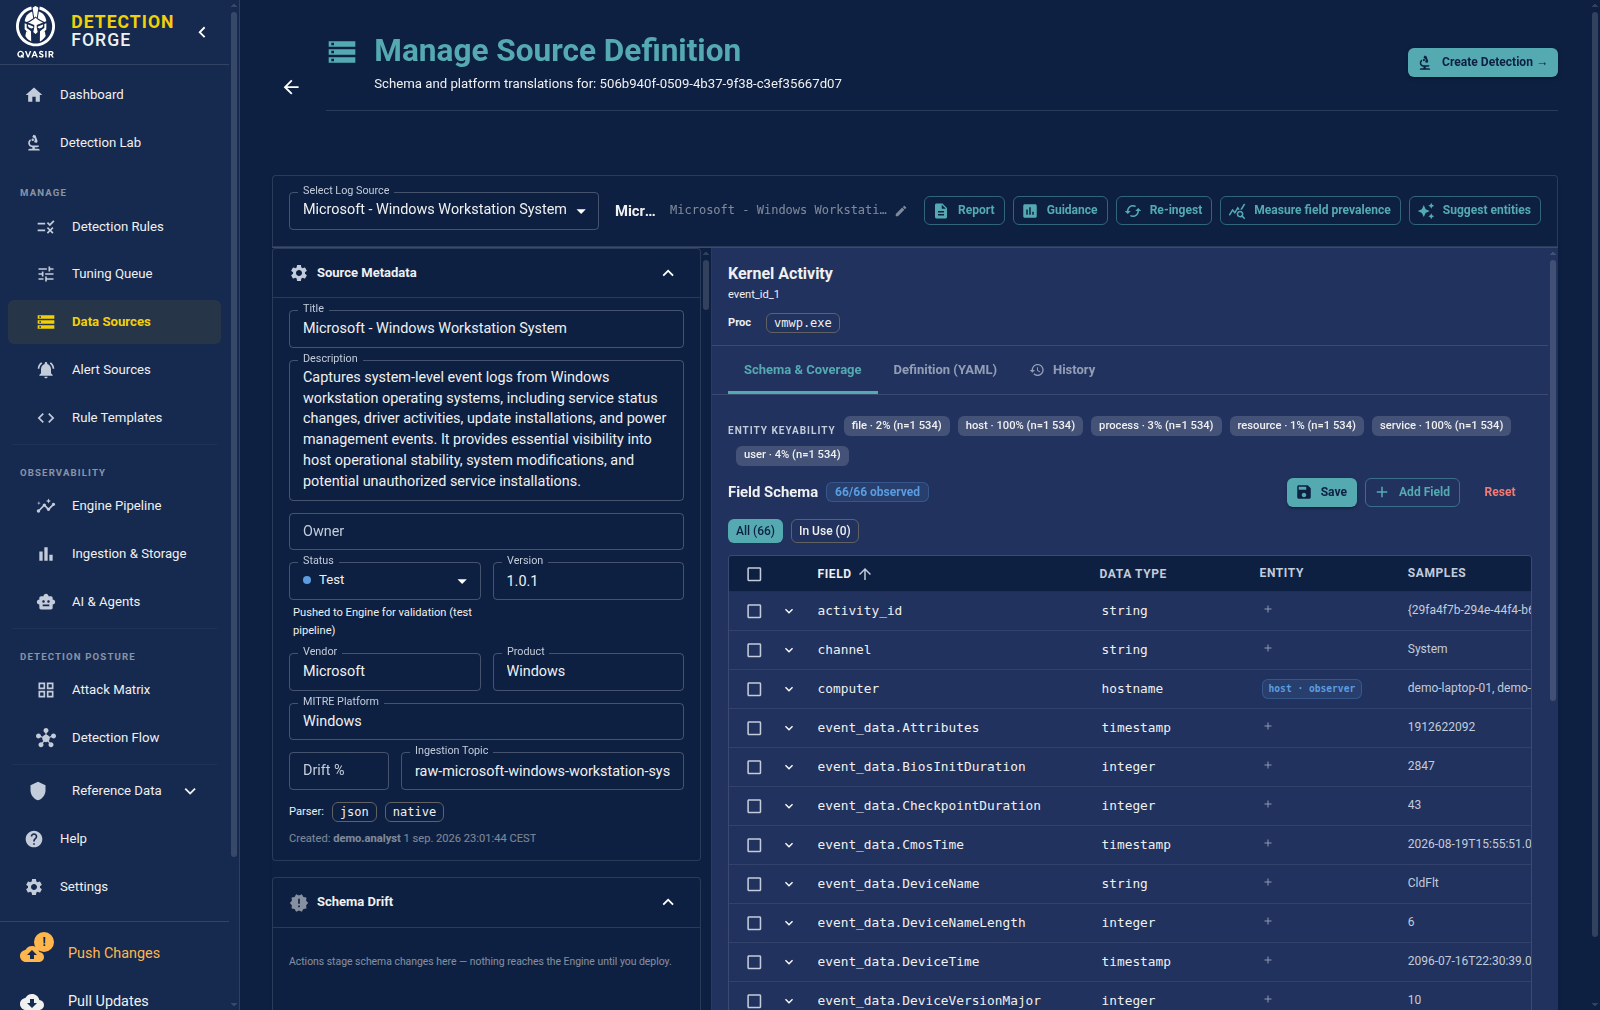Filter fields by In Use (0)

pyautogui.click(x=825, y=531)
